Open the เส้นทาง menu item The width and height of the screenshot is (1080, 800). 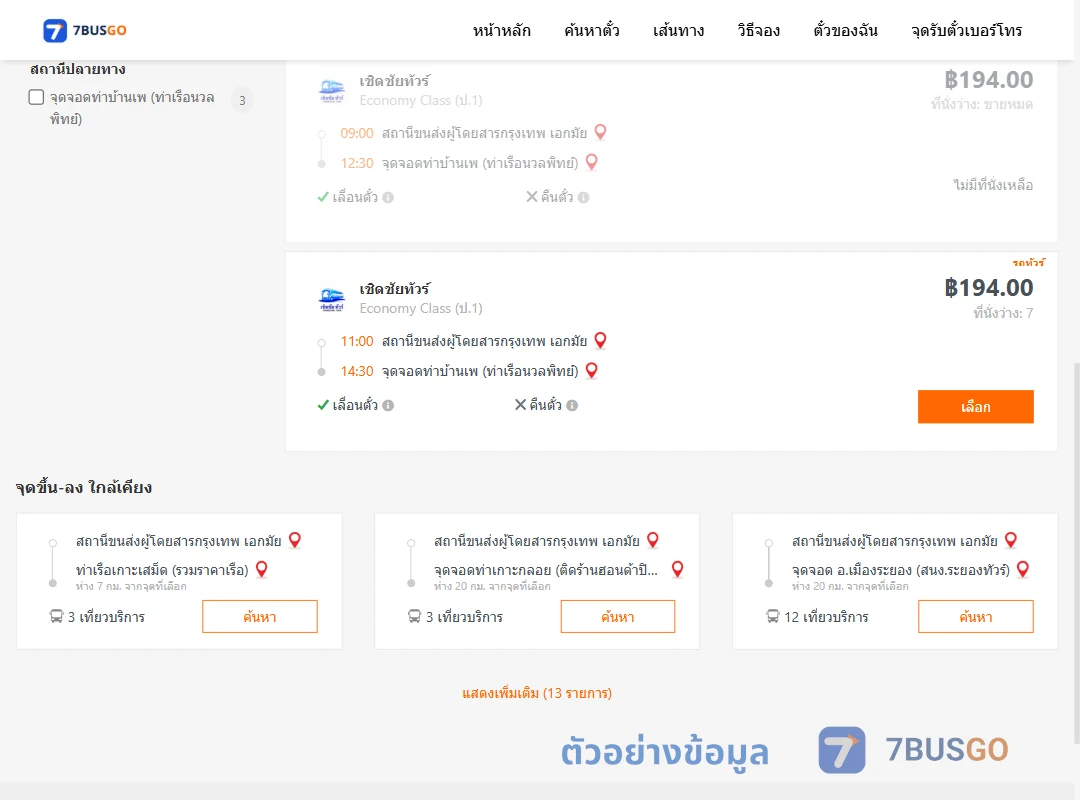678,30
